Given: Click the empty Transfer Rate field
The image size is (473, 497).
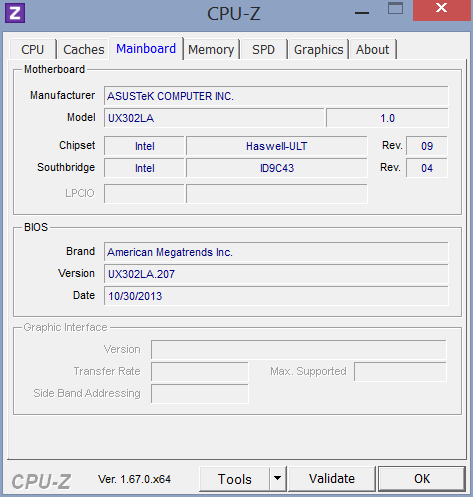Looking at the screenshot, I should tap(200, 371).
